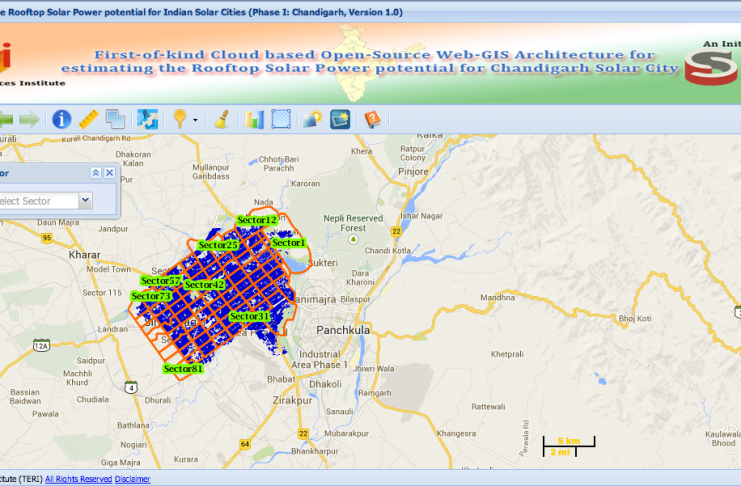Image resolution: width=741 pixels, height=486 pixels.
Task: Click Chandi Kotla on the map
Action: [388, 251]
